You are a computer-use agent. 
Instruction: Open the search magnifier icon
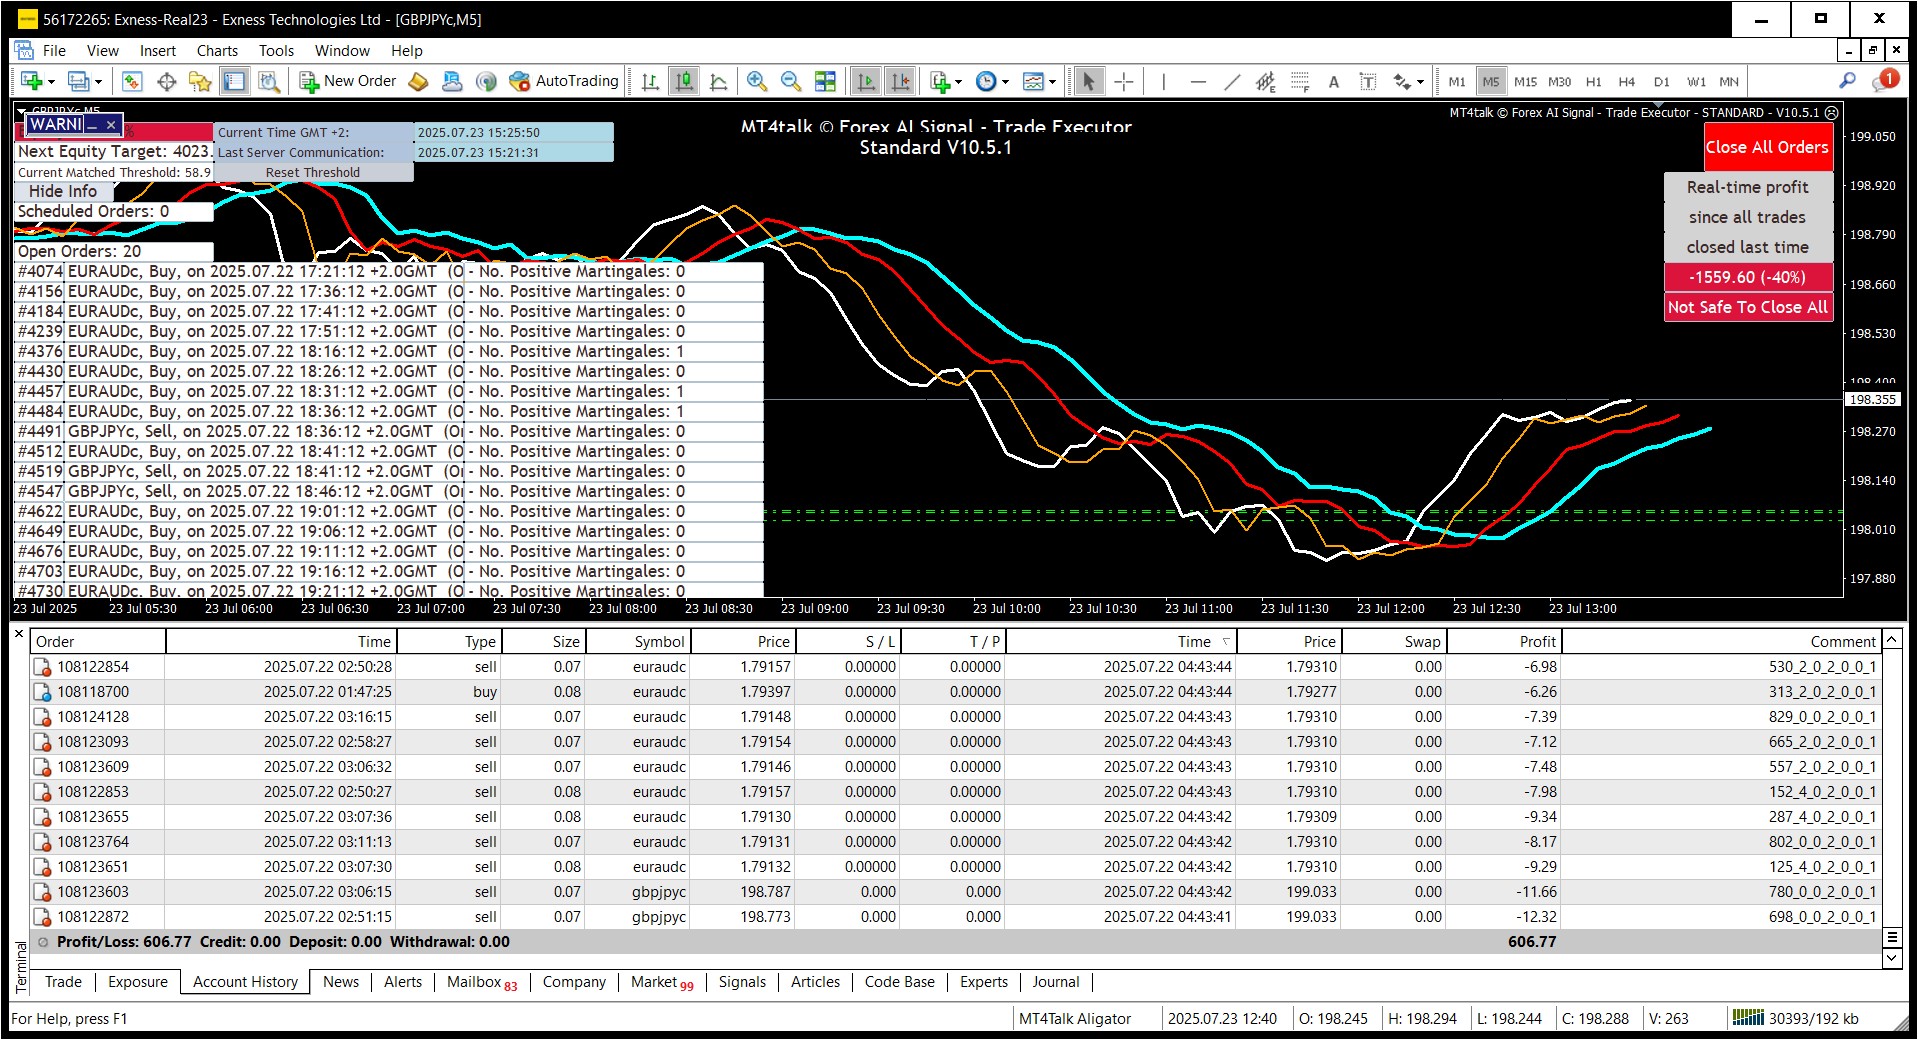[1847, 81]
